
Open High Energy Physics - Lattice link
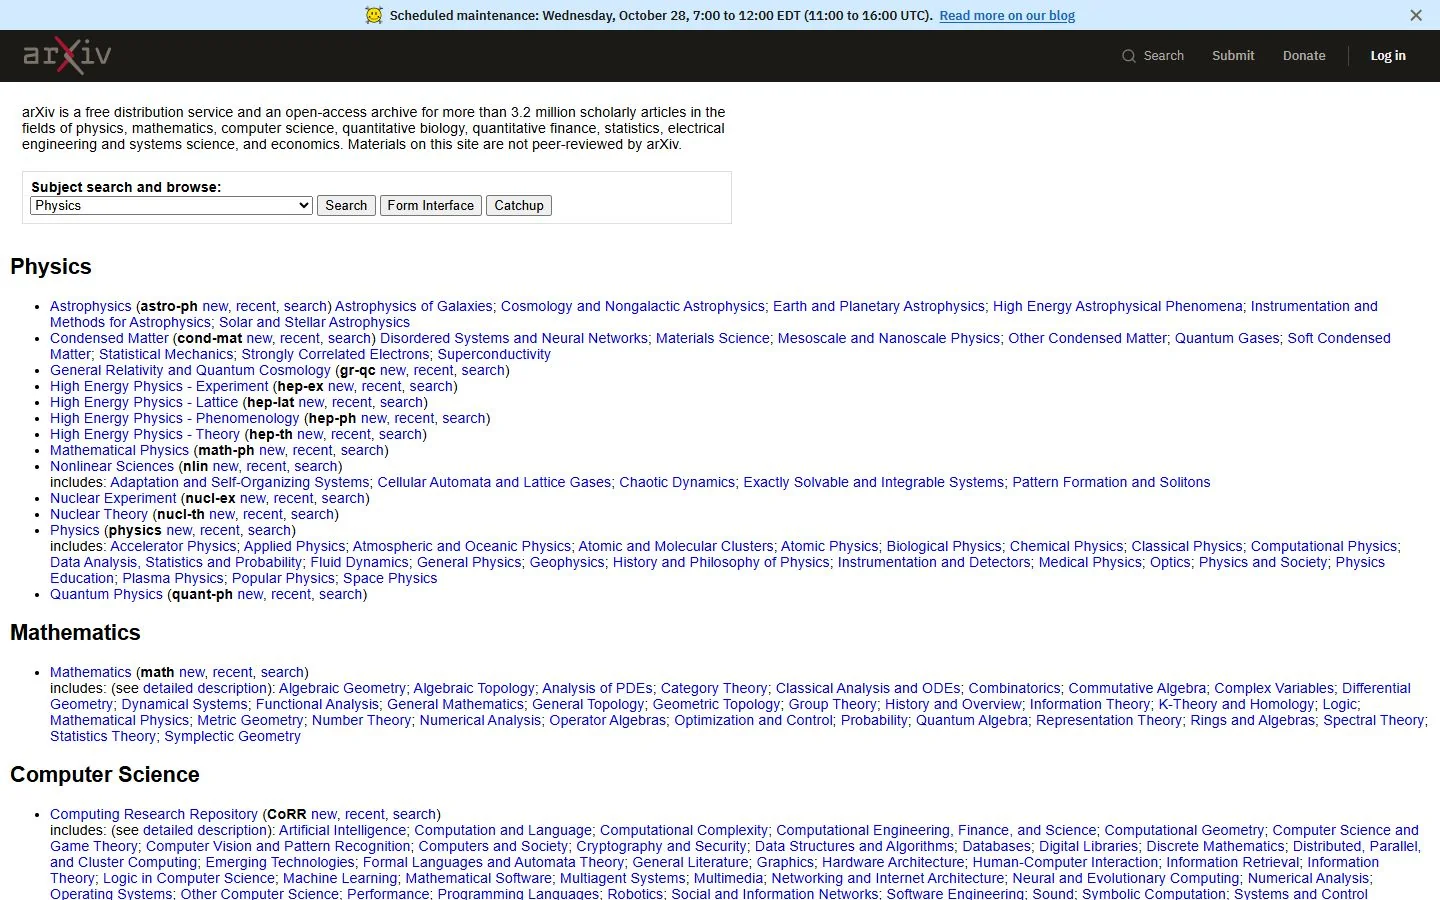[144, 402]
